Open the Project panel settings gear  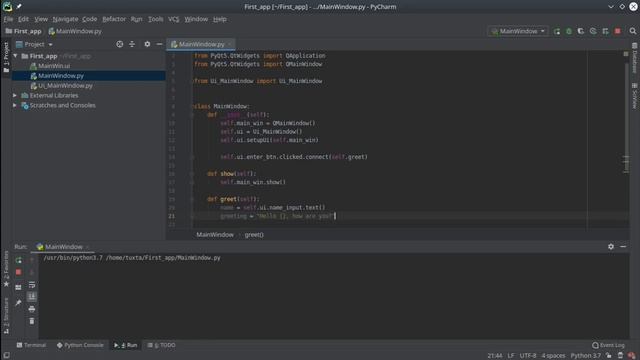147,44
